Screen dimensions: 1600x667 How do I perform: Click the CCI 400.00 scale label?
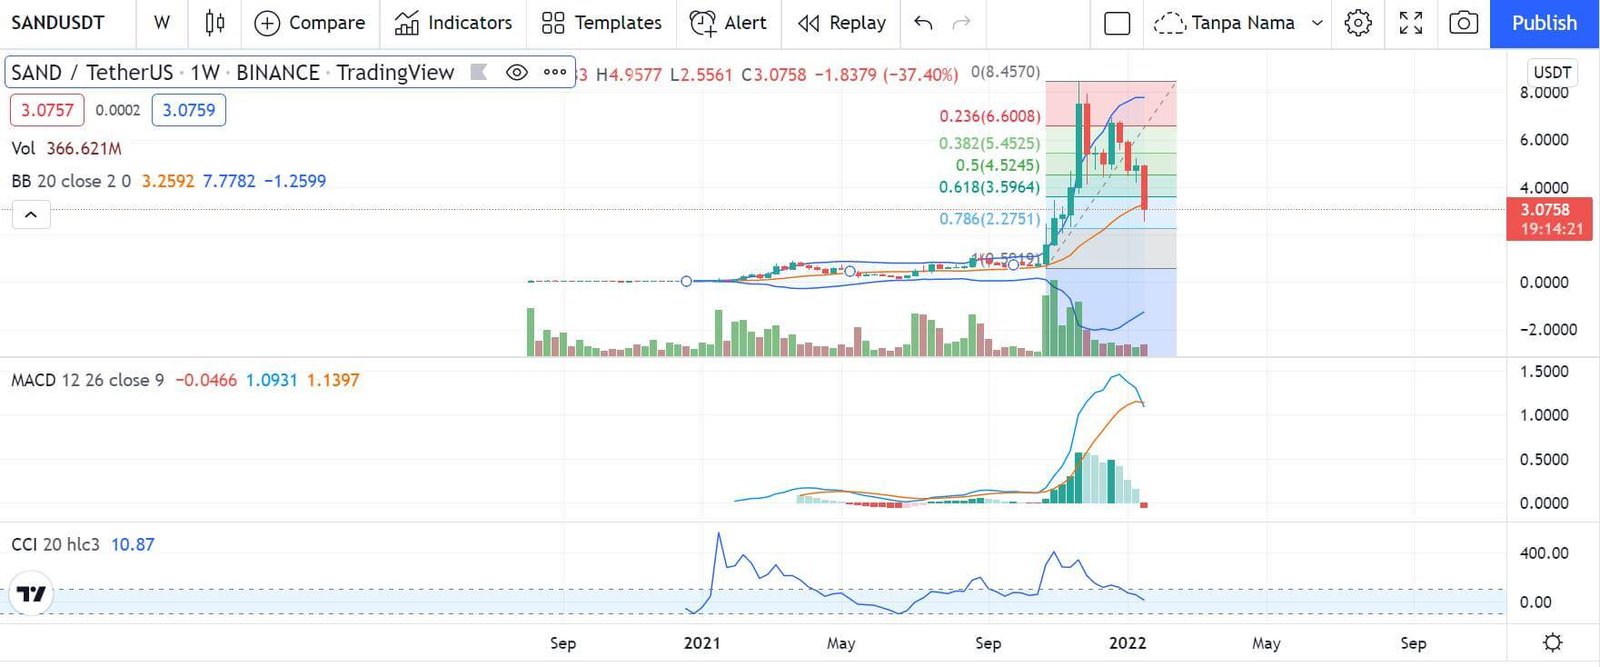click(x=1544, y=553)
